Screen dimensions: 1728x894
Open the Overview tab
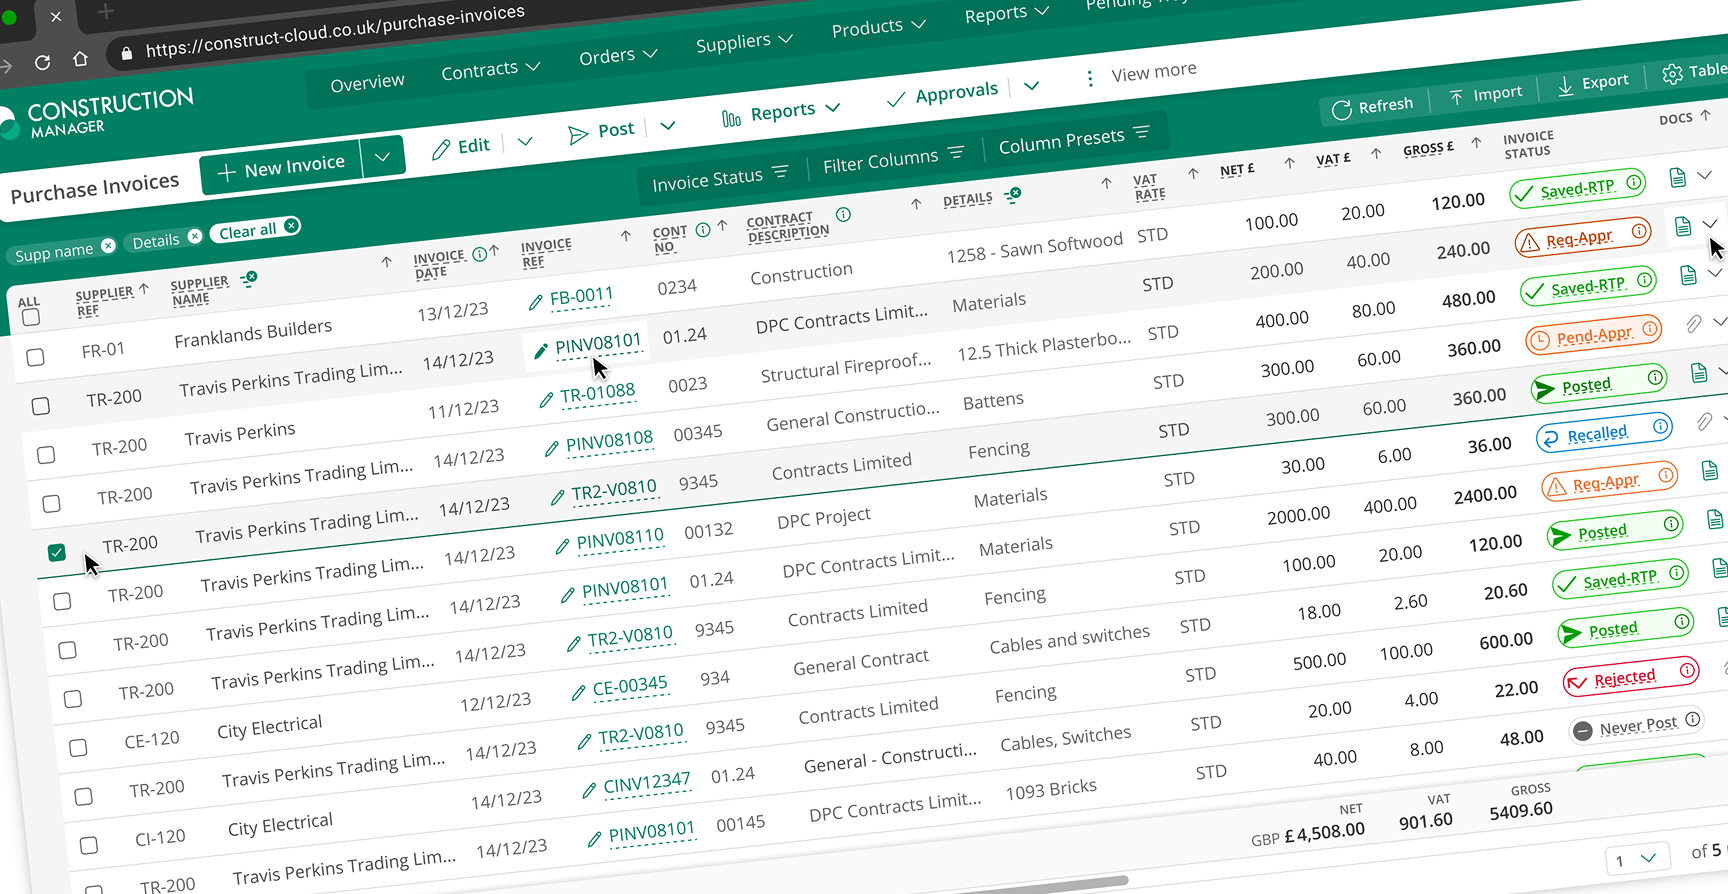[x=367, y=83]
